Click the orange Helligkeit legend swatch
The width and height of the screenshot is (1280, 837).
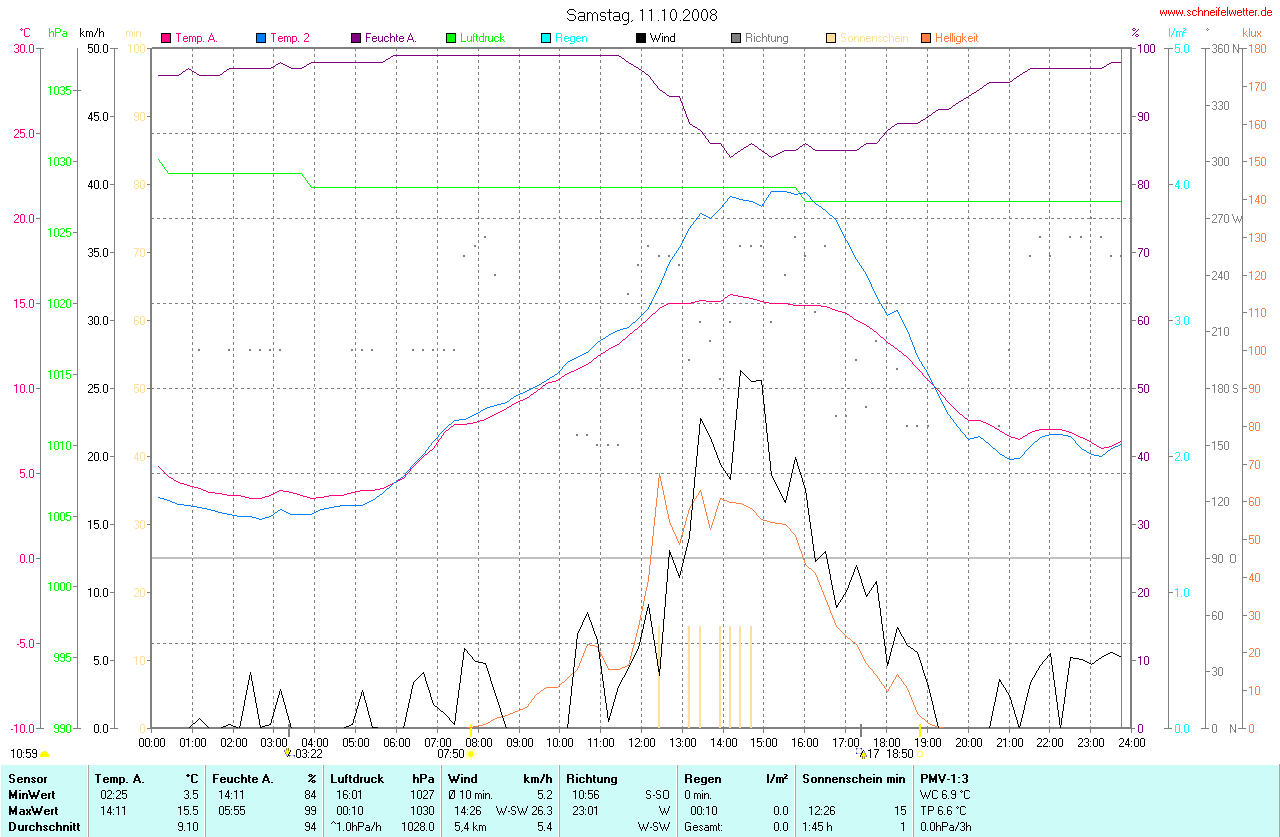point(926,38)
